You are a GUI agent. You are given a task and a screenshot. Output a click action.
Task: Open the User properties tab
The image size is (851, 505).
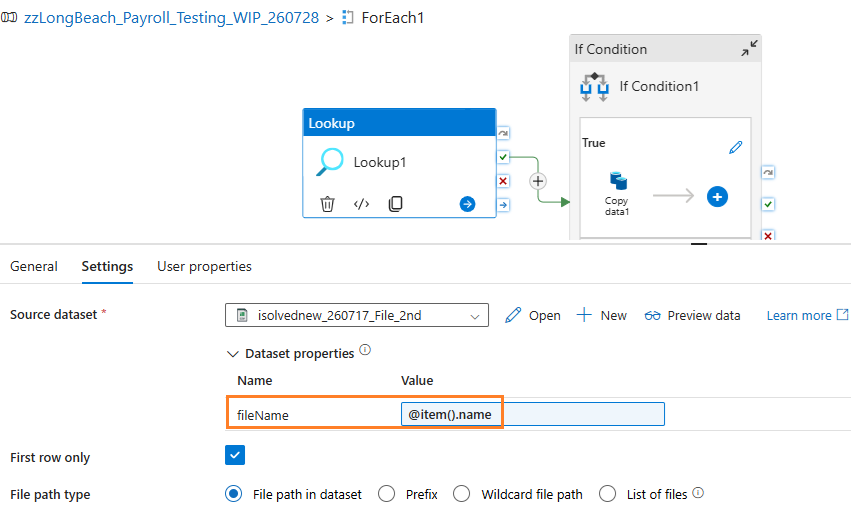[x=204, y=267]
